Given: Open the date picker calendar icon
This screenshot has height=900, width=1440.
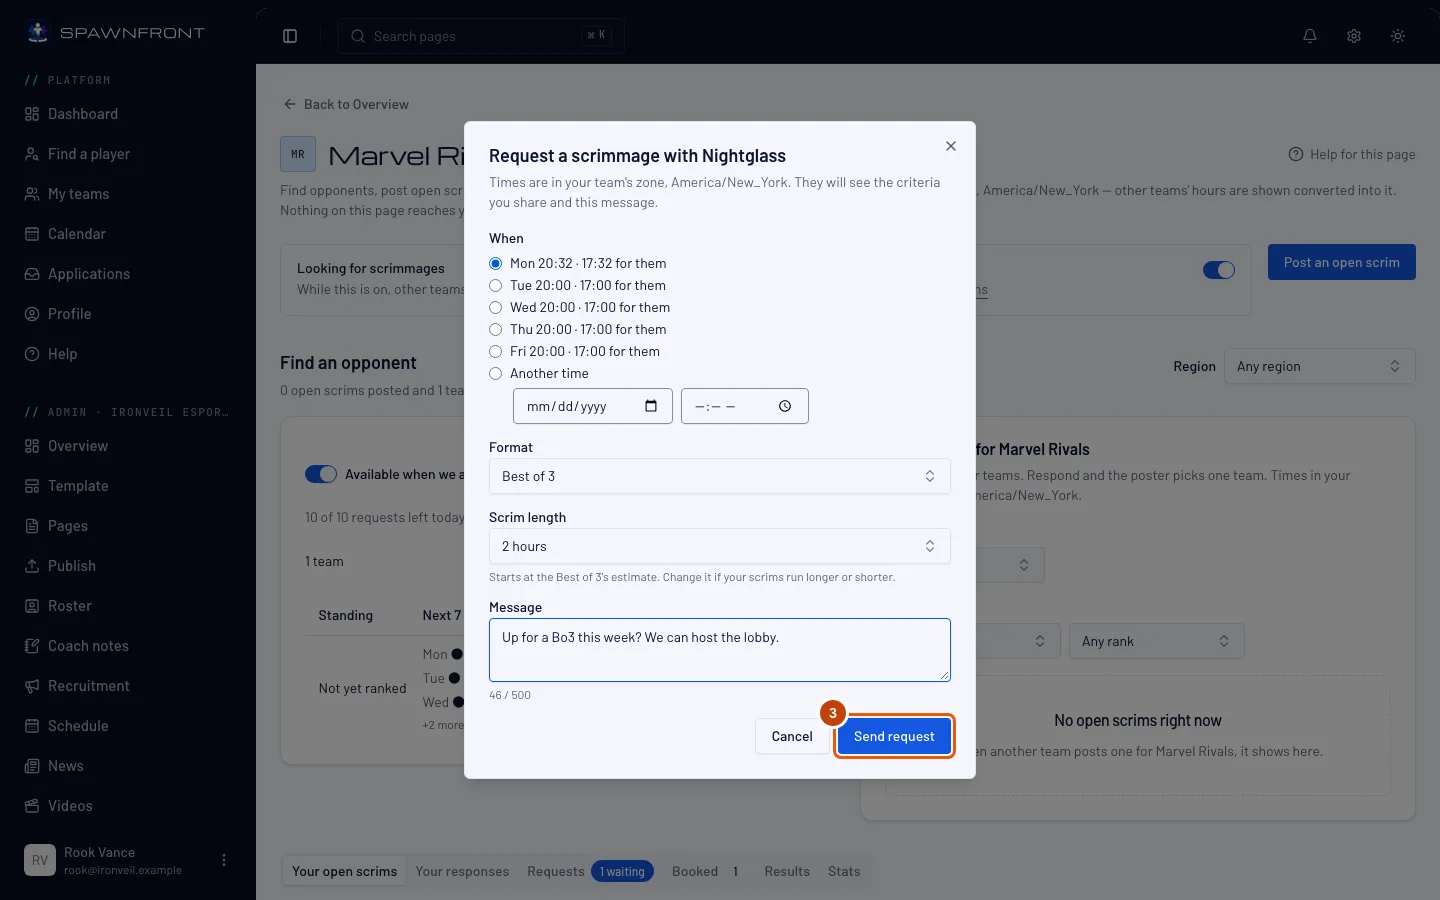Looking at the screenshot, I should pos(651,406).
